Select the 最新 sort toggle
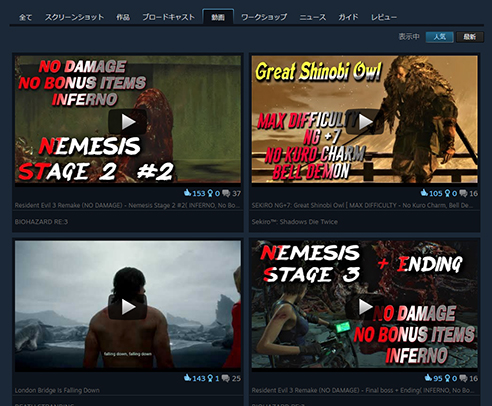The width and height of the screenshot is (492, 406). (x=470, y=37)
